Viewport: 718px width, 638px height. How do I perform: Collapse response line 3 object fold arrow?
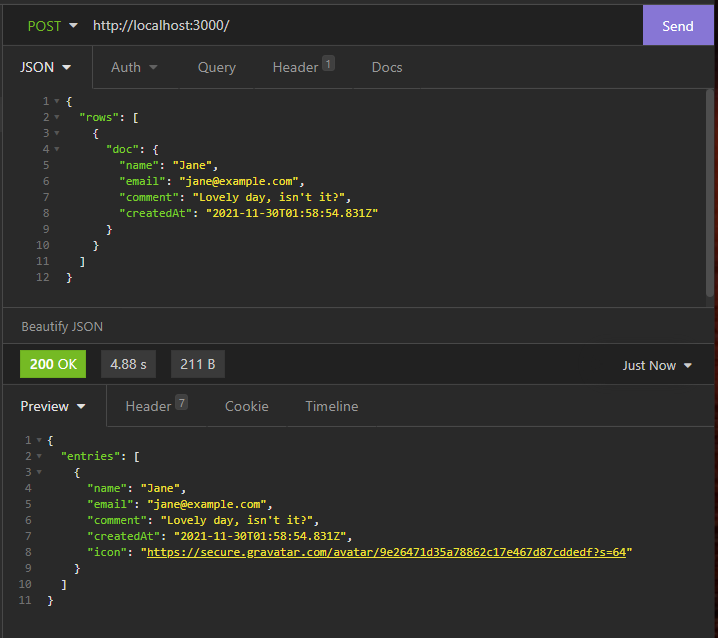pos(39,472)
